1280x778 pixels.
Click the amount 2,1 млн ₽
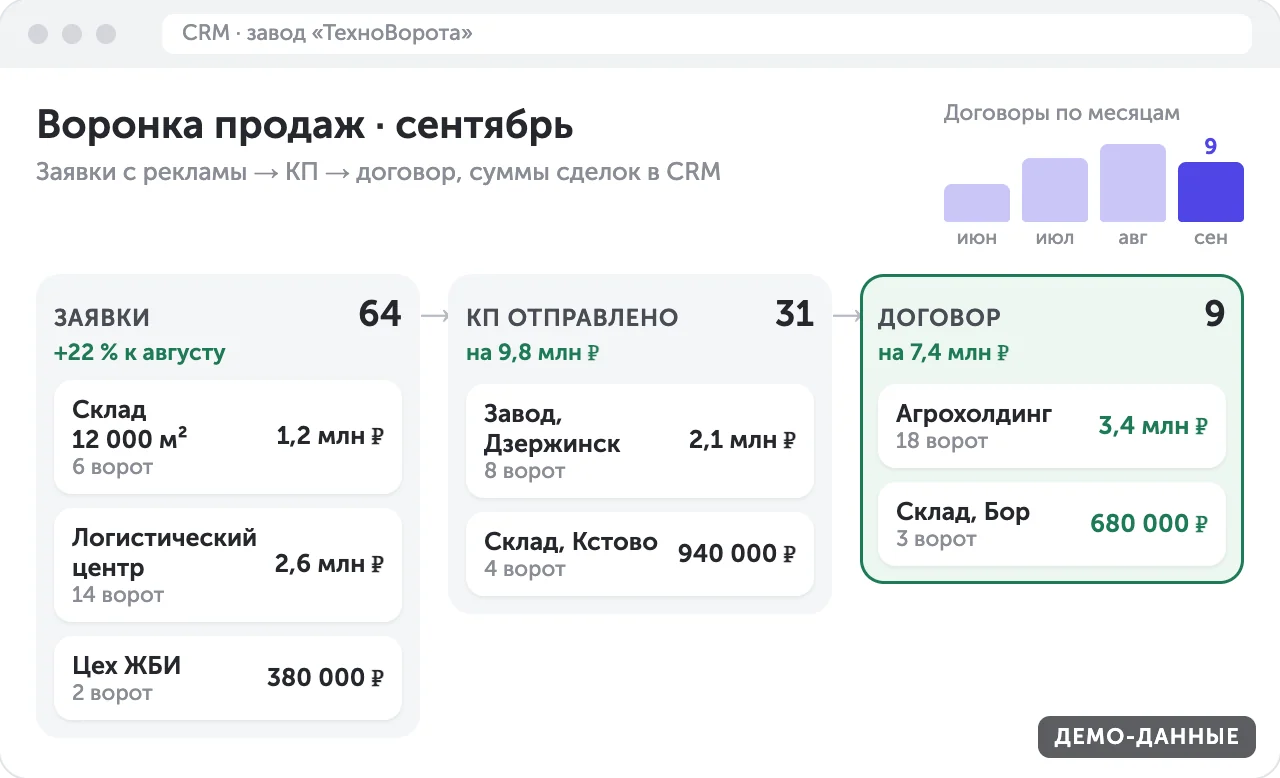point(742,440)
